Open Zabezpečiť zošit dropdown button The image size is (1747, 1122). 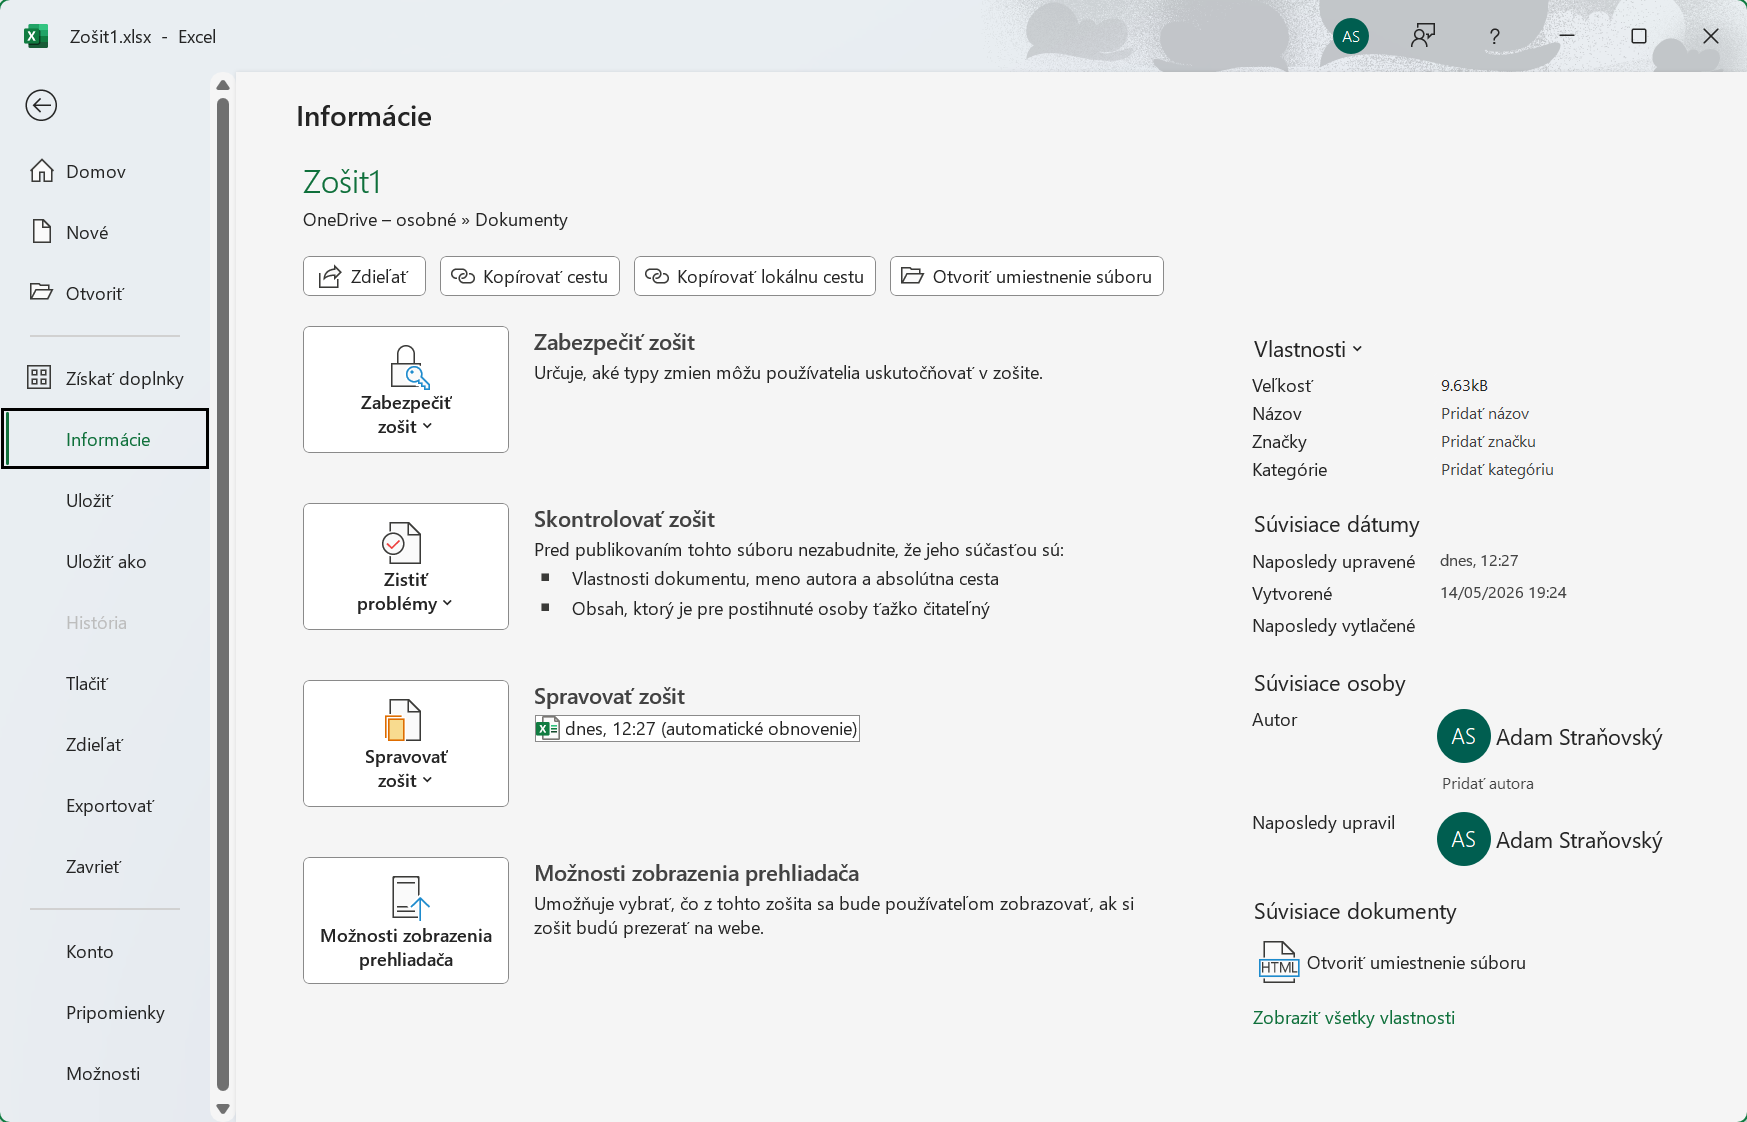(x=406, y=389)
